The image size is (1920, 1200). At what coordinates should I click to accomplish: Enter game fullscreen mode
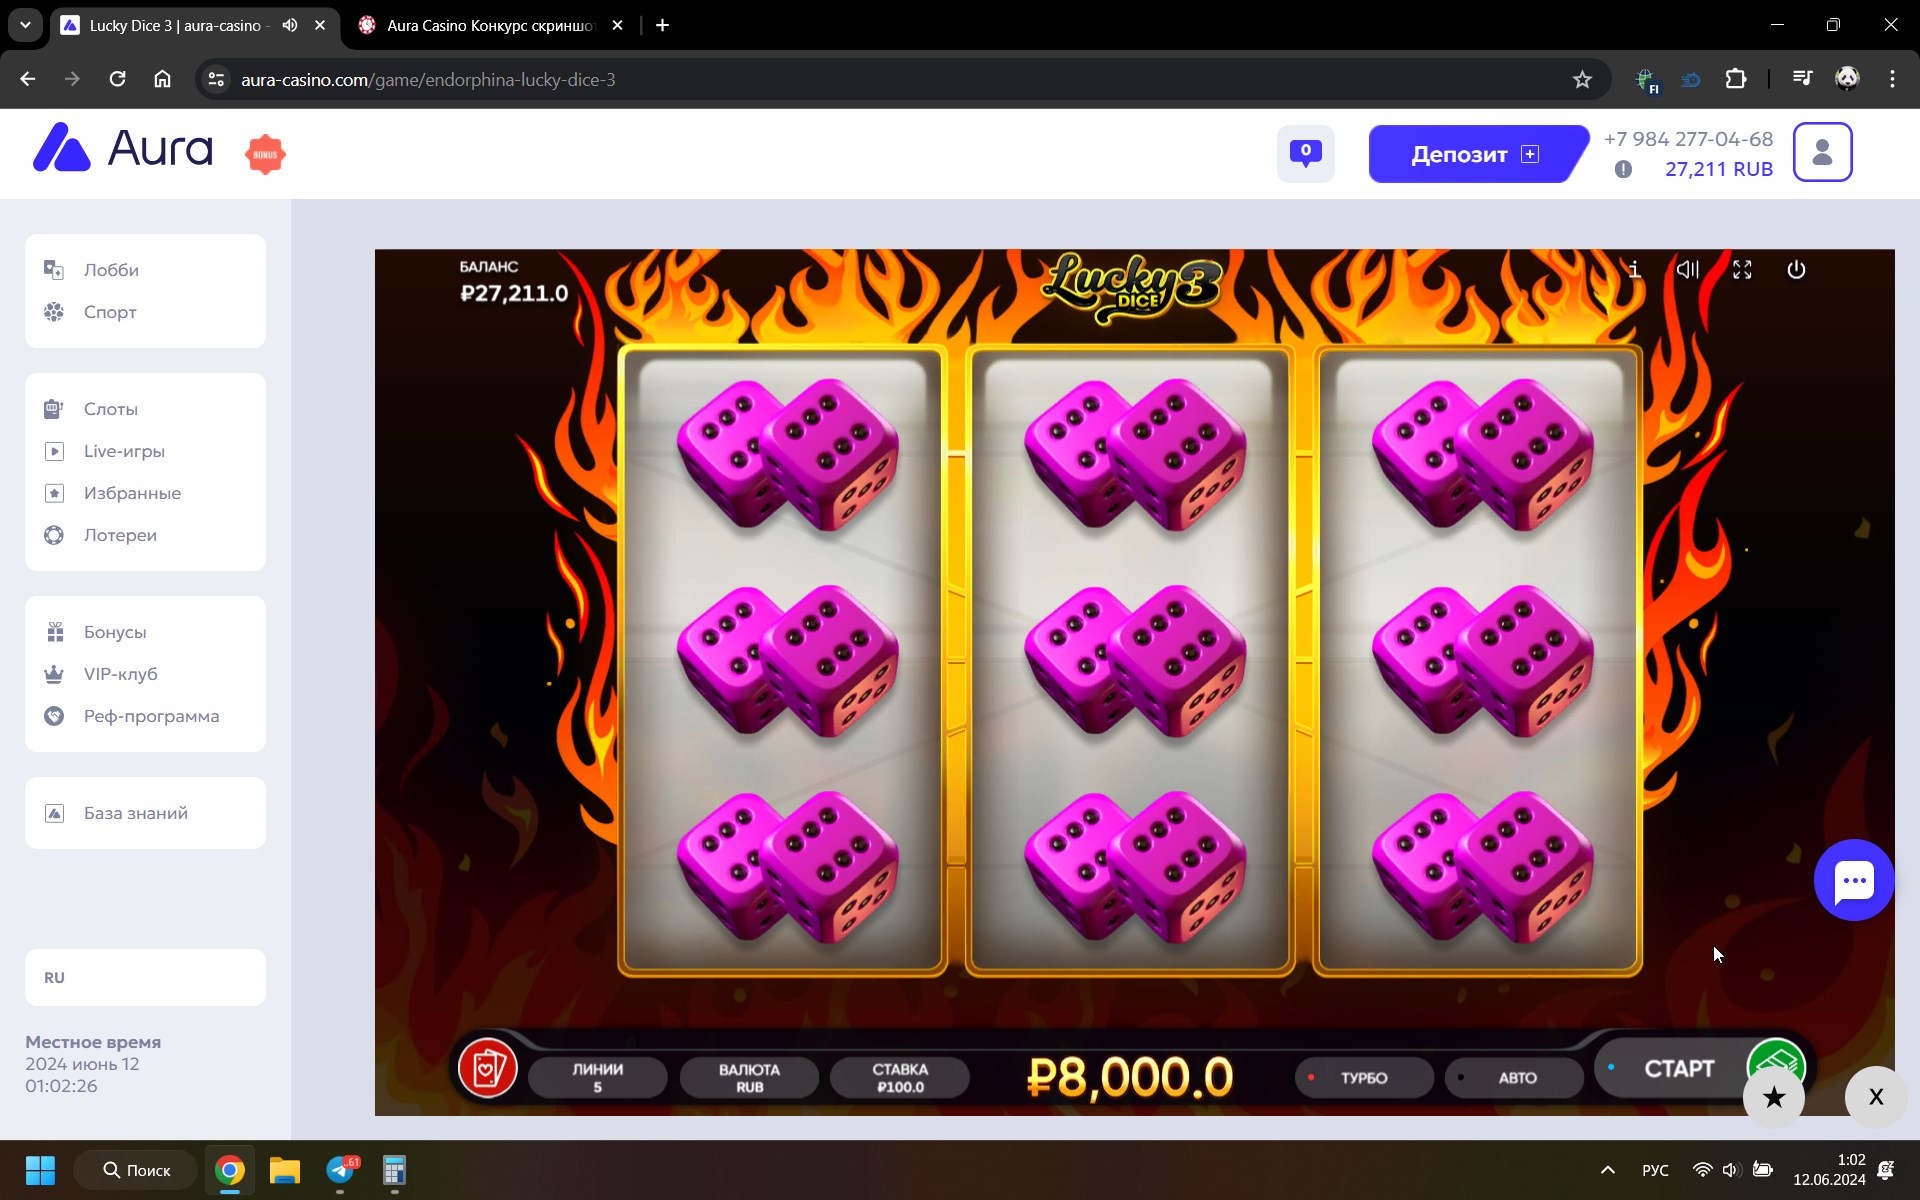tap(1742, 270)
